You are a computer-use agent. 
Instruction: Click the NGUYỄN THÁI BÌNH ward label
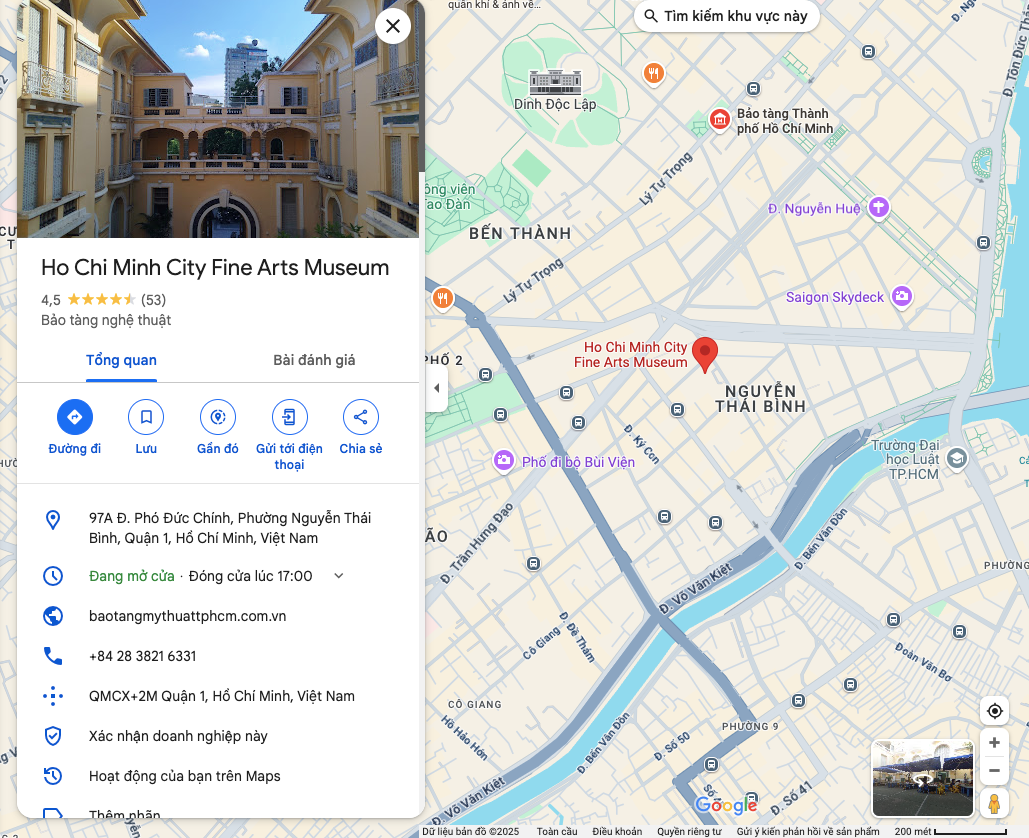761,399
